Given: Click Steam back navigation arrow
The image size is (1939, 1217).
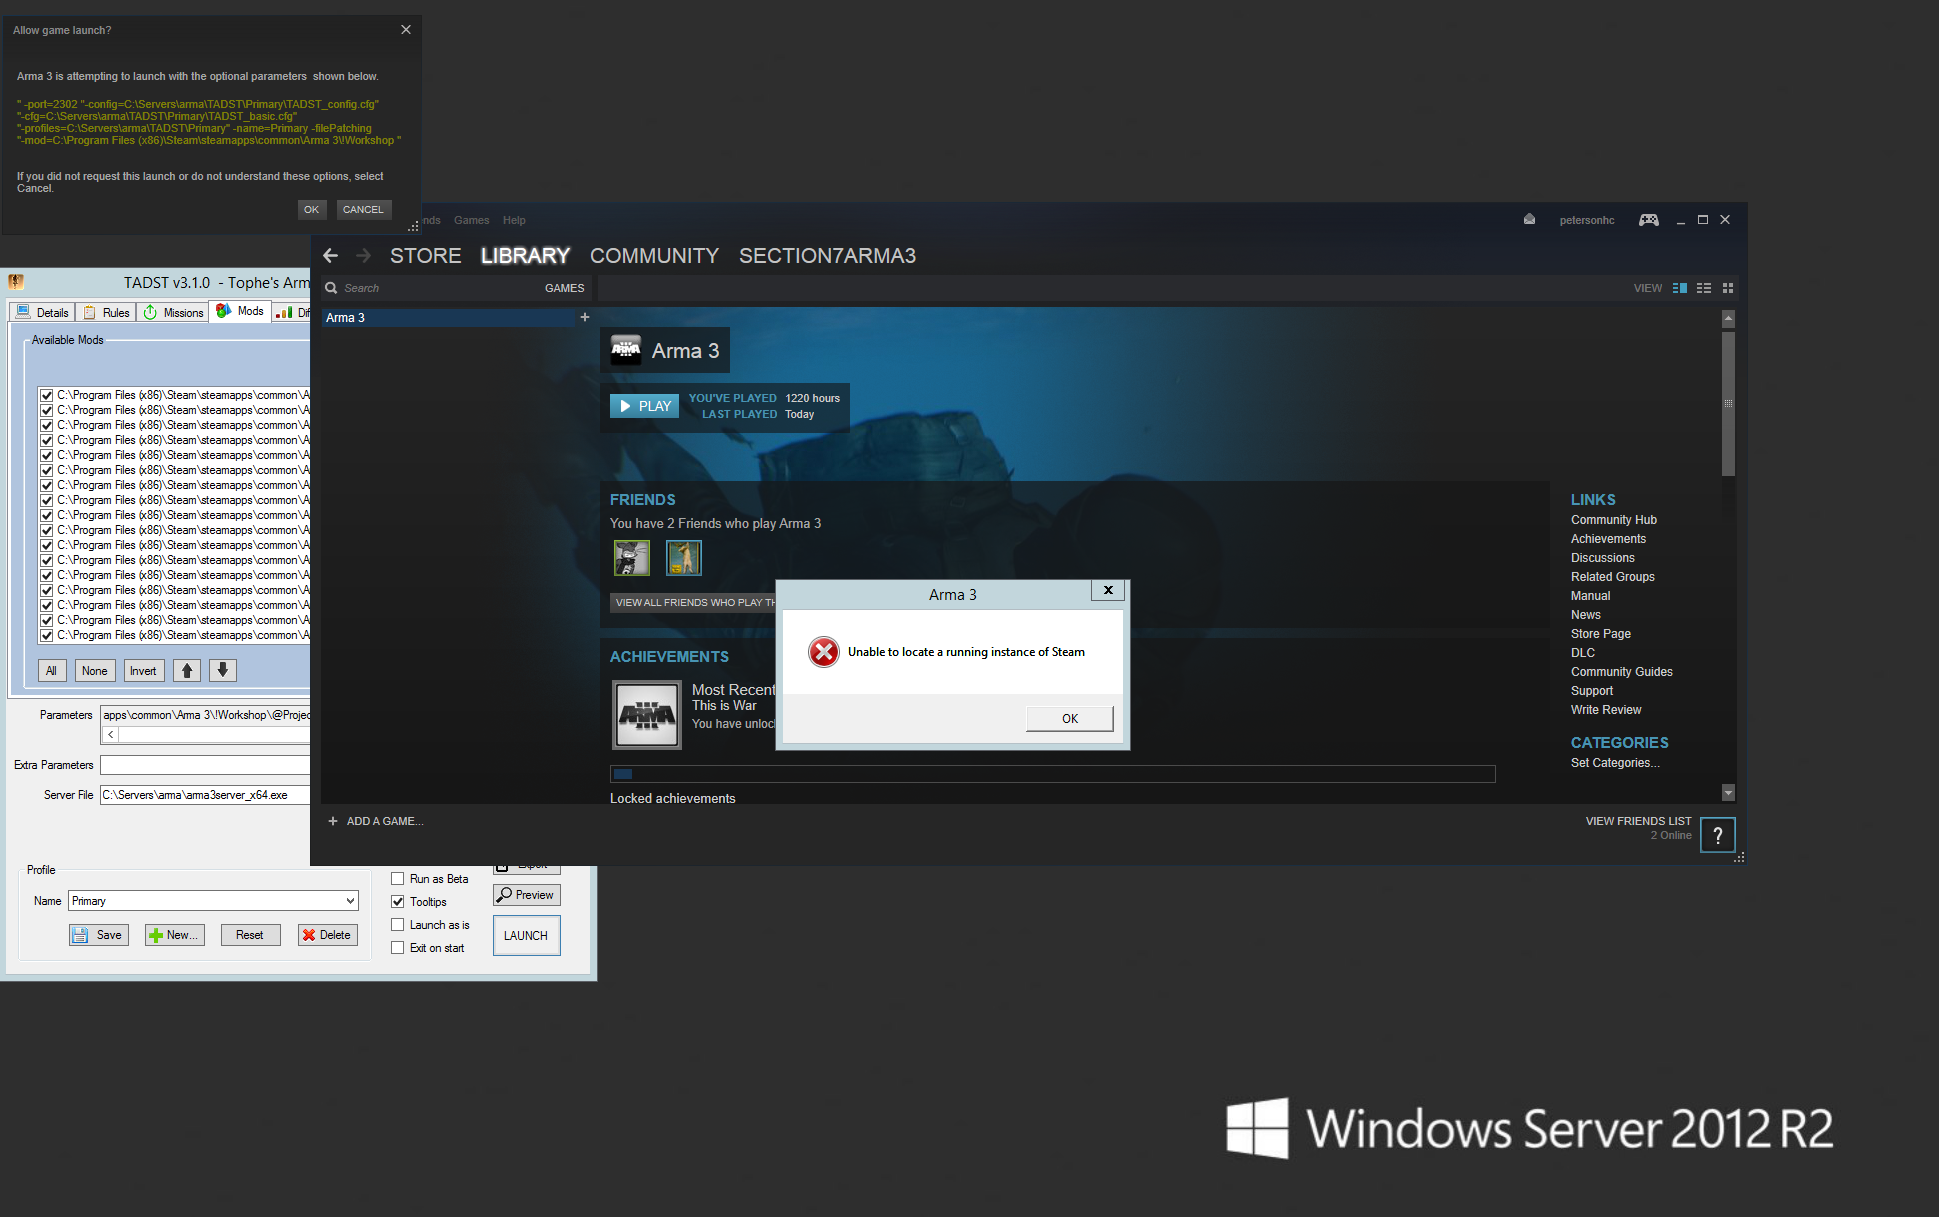Looking at the screenshot, I should click(x=331, y=256).
